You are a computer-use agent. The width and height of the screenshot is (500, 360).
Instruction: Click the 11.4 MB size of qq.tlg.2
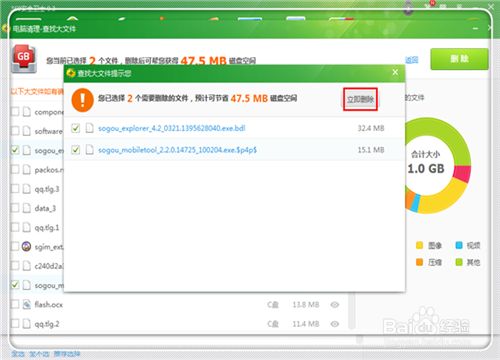coord(306,324)
